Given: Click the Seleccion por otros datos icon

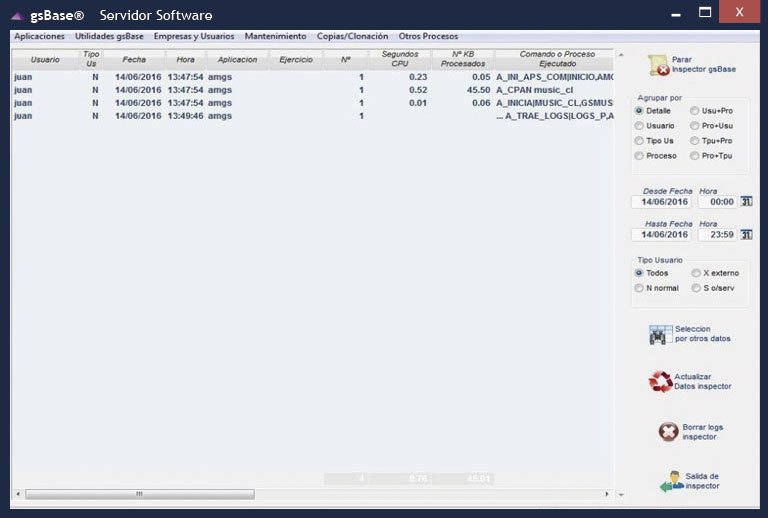Looking at the screenshot, I should (660, 334).
